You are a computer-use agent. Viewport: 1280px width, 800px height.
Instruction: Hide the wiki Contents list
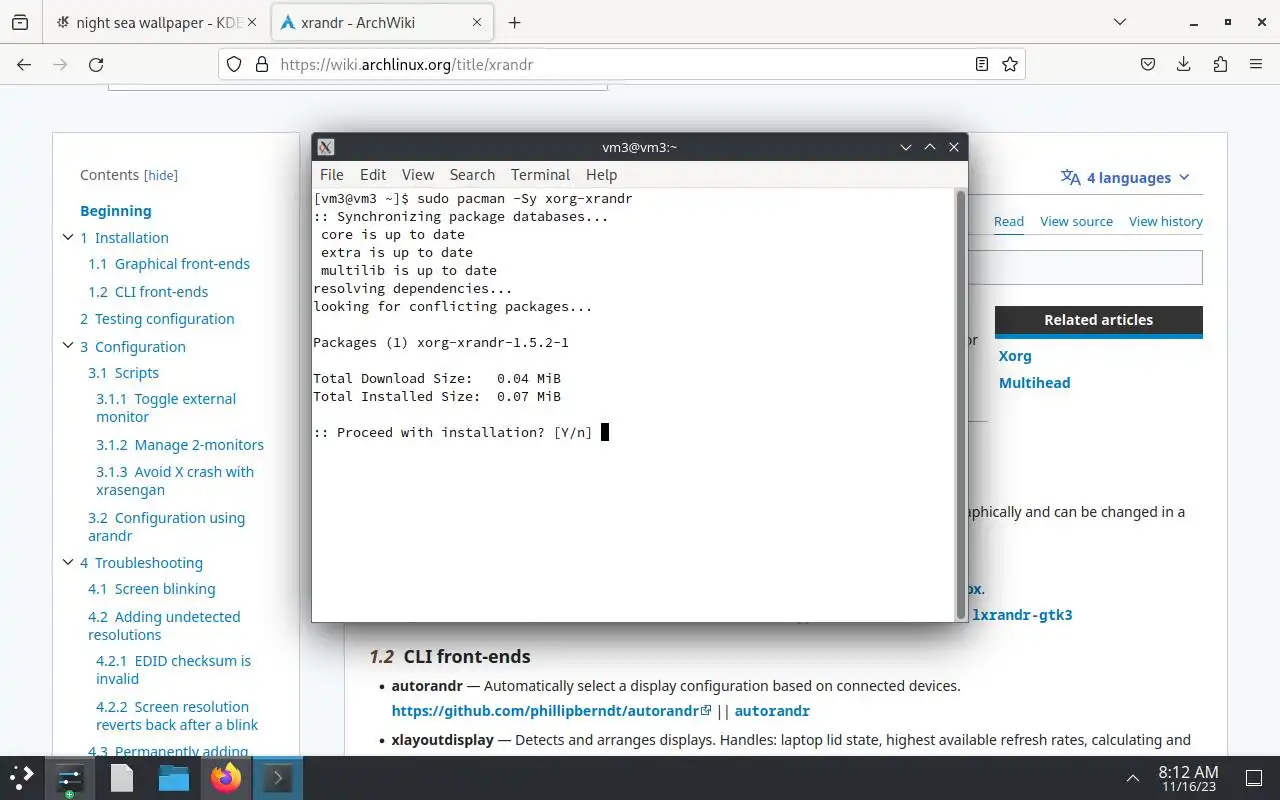[161, 175]
